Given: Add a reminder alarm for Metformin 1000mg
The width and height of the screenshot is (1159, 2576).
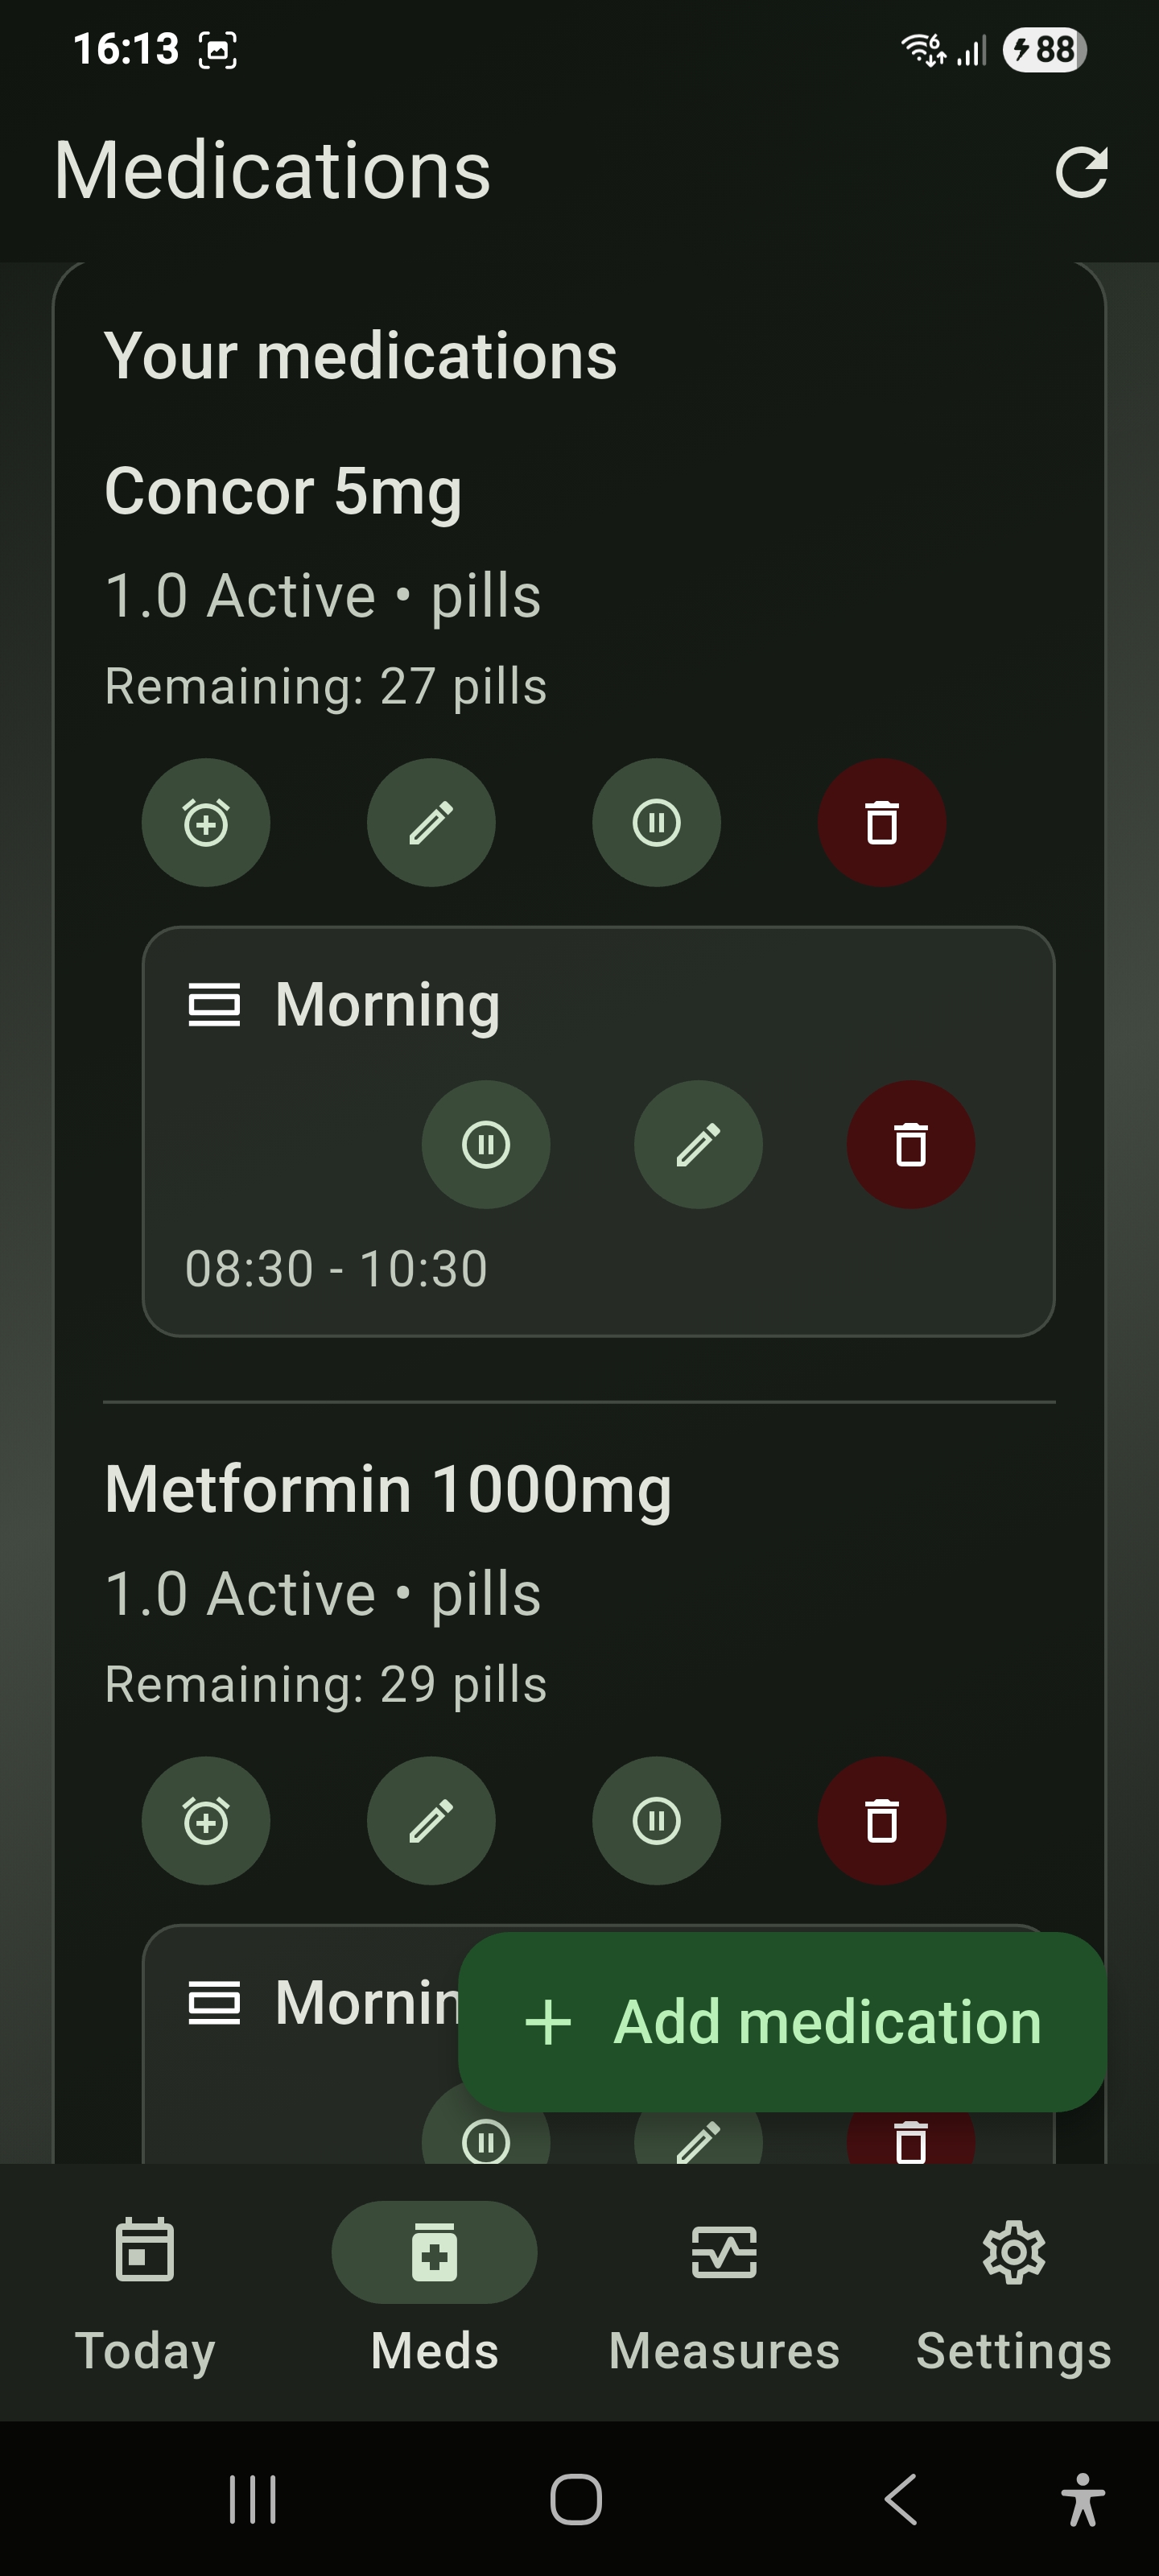Looking at the screenshot, I should click(x=206, y=1821).
